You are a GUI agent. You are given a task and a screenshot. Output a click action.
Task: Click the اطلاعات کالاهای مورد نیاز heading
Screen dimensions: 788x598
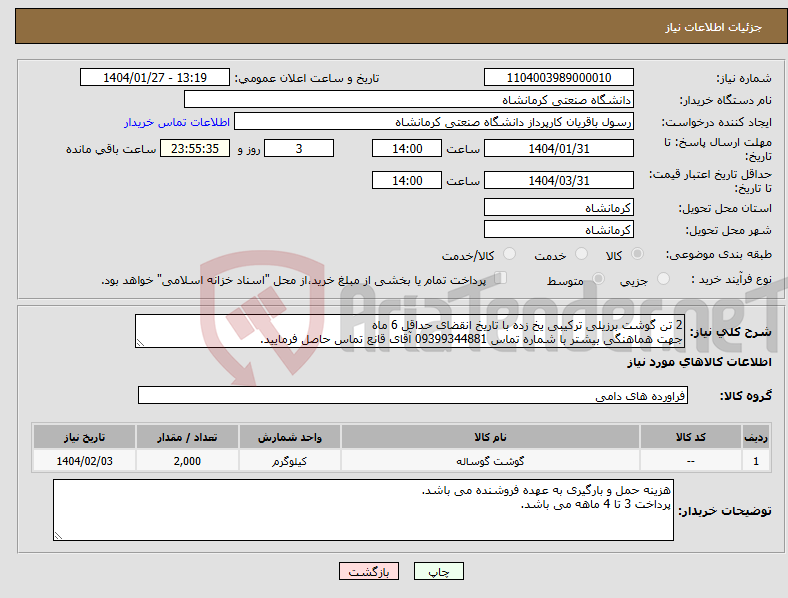[x=700, y=362]
